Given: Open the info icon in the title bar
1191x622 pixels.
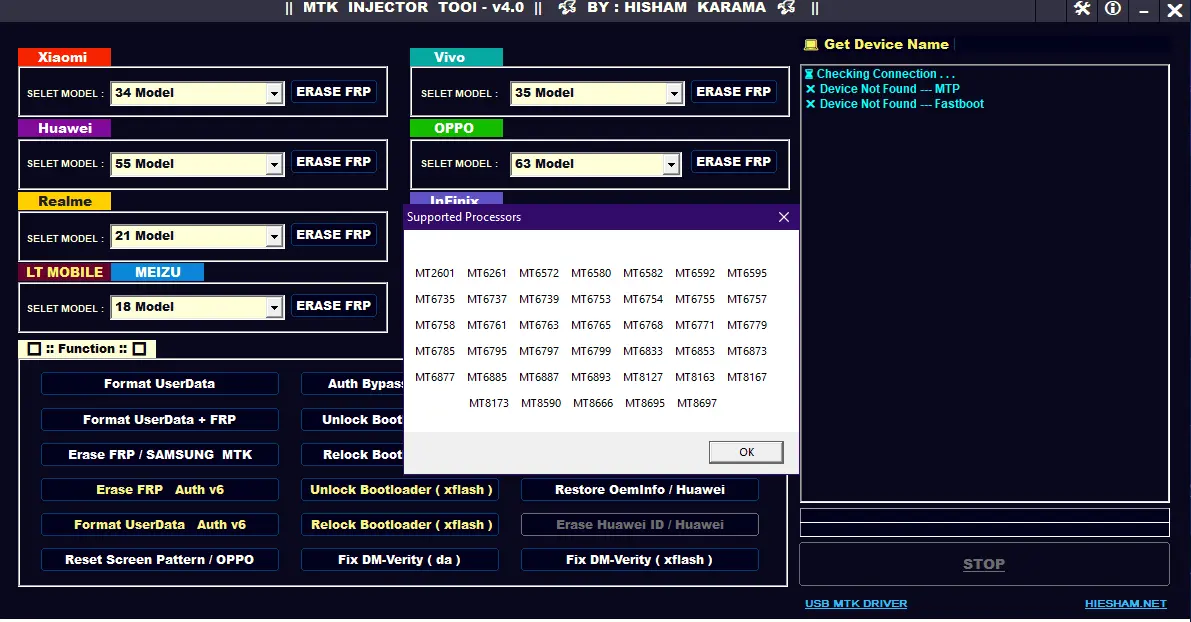Looking at the screenshot, I should (x=1113, y=11).
